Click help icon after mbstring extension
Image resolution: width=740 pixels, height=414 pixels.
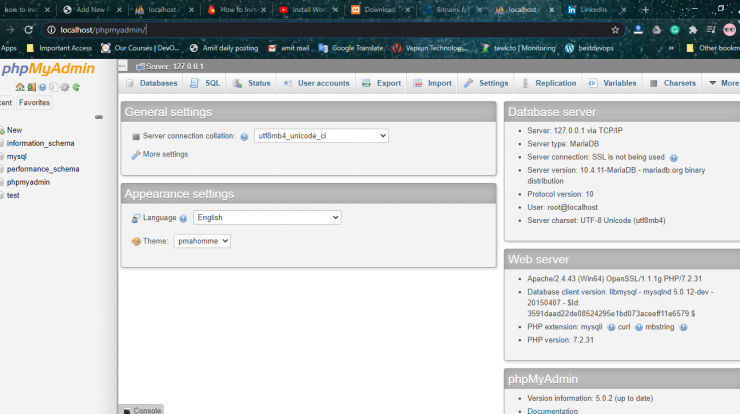click(683, 327)
